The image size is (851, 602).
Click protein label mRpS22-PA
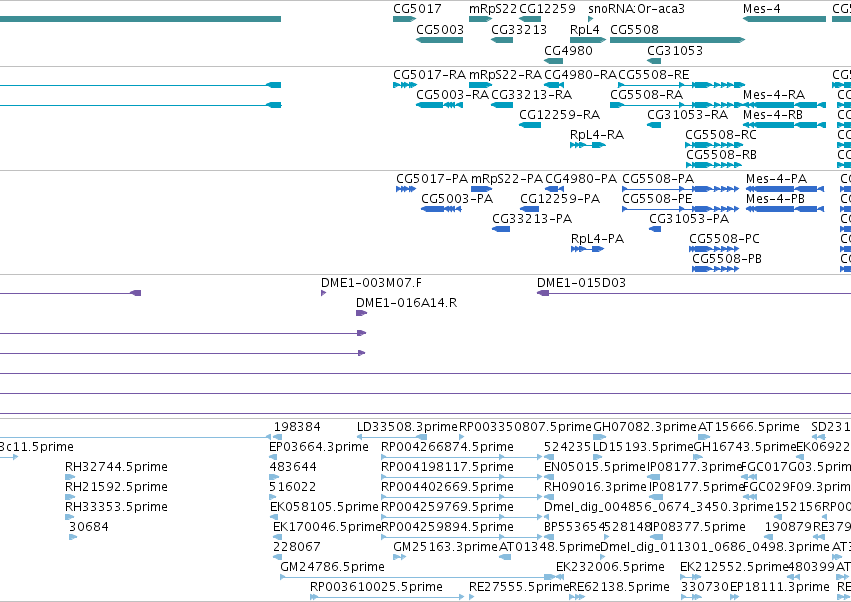[x=506, y=179]
